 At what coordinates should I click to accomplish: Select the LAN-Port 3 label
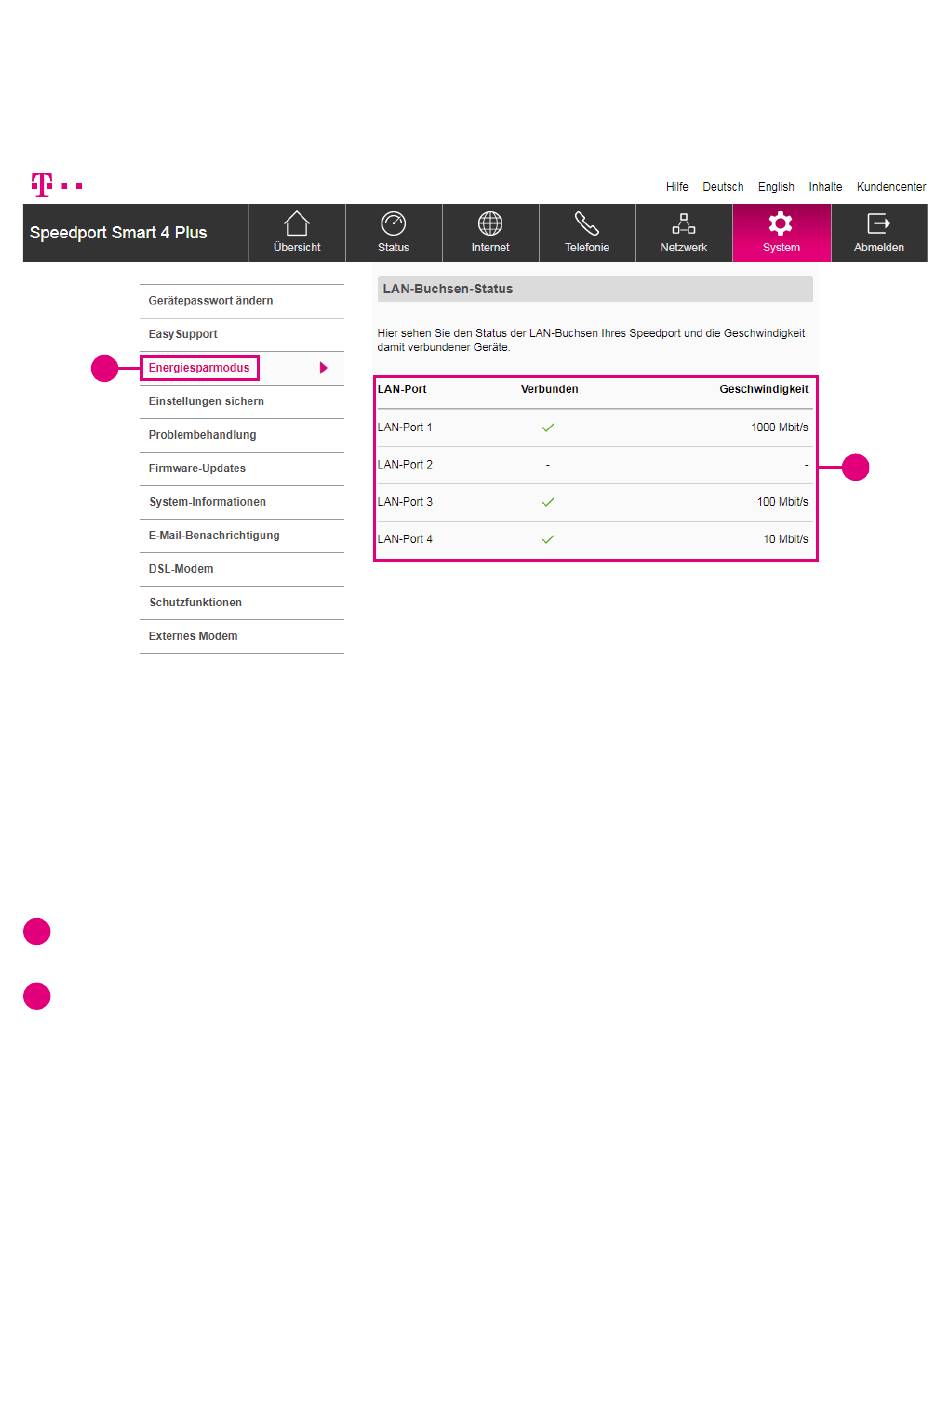pos(405,502)
